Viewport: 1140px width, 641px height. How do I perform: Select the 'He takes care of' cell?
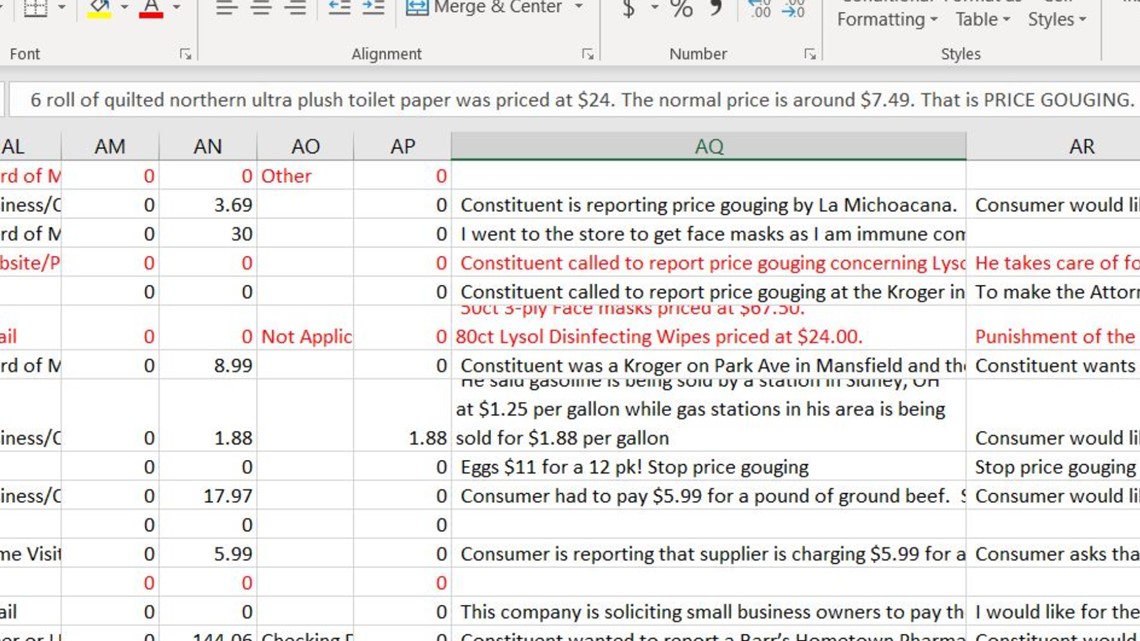pos(1053,263)
